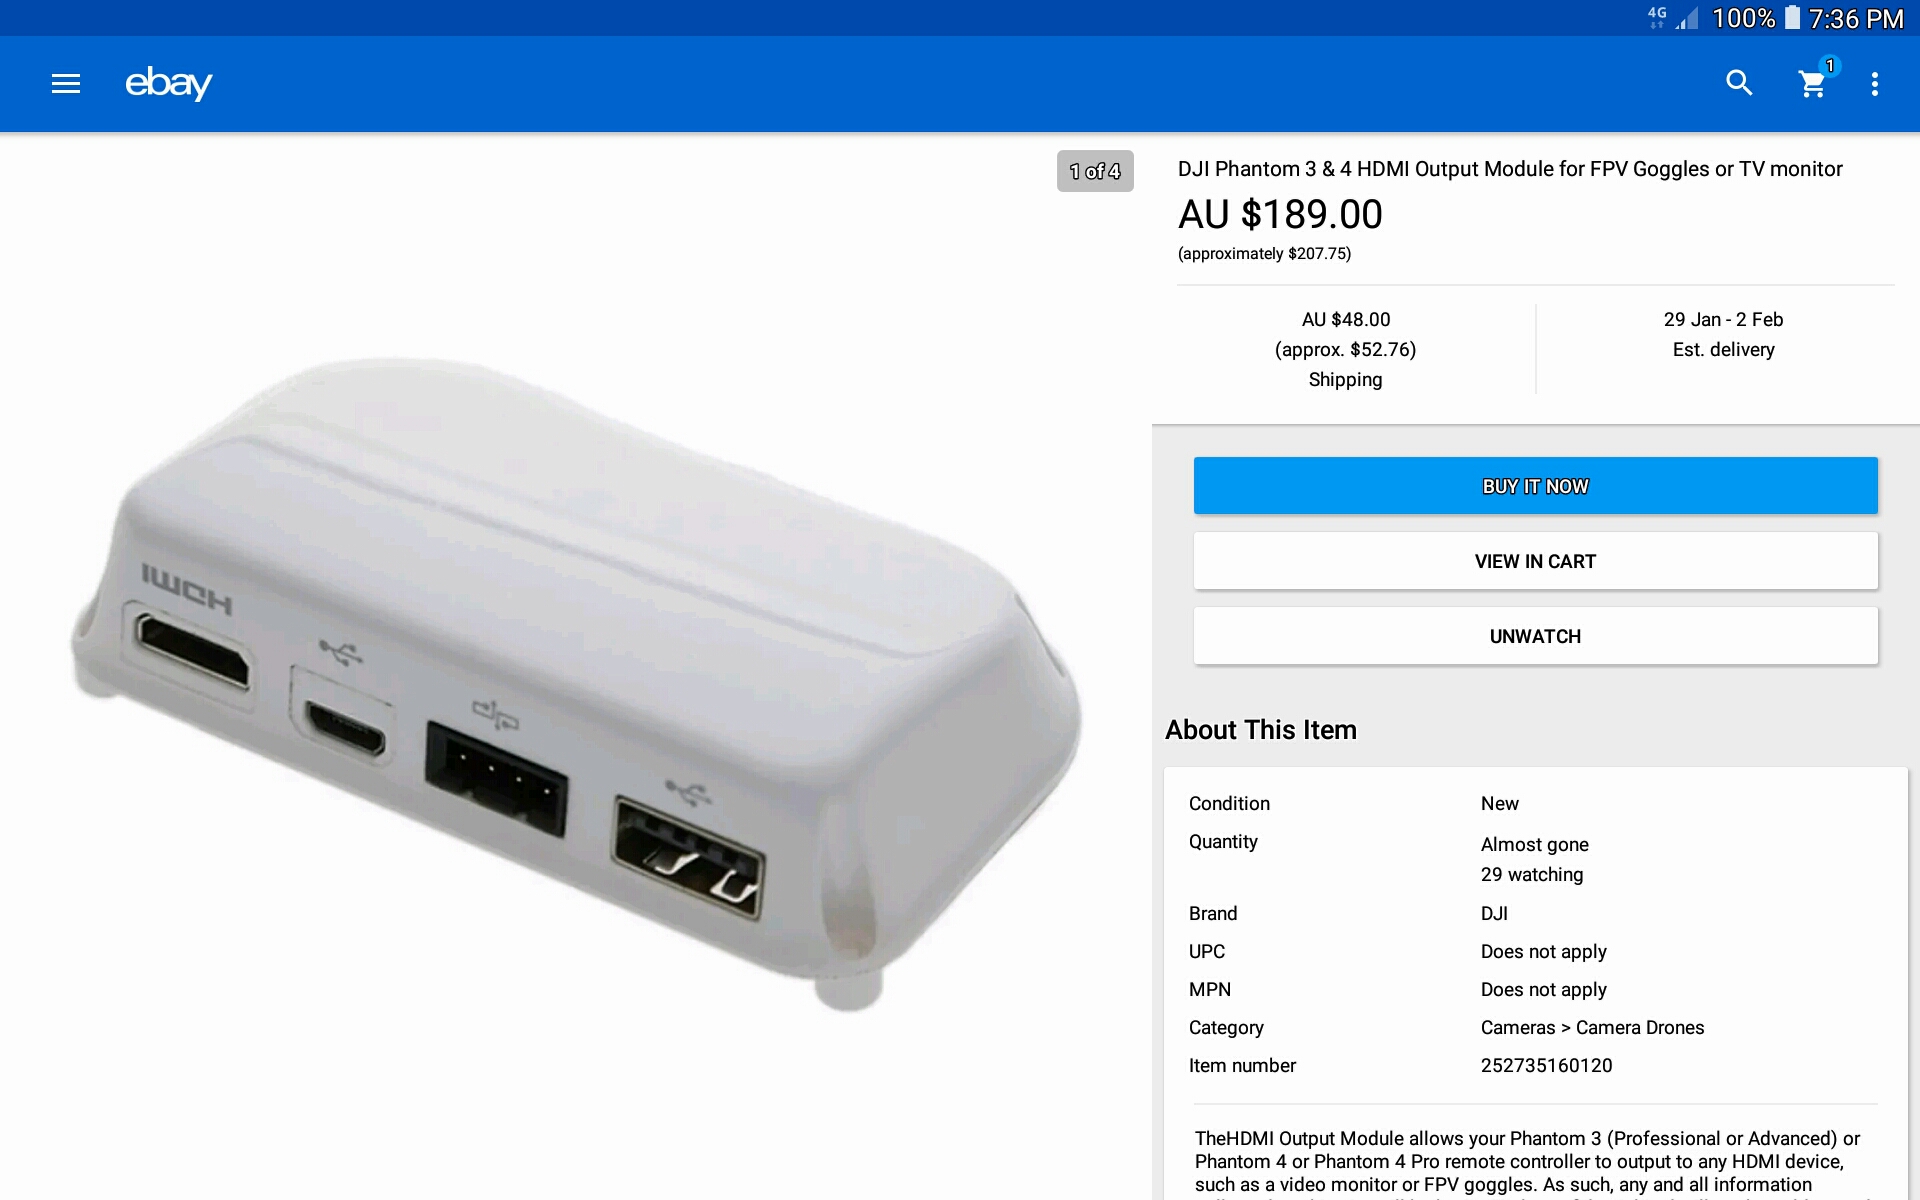Viewport: 1920px width, 1200px height.
Task: Click the Buy It Now button
Action: pyautogui.click(x=1535, y=486)
